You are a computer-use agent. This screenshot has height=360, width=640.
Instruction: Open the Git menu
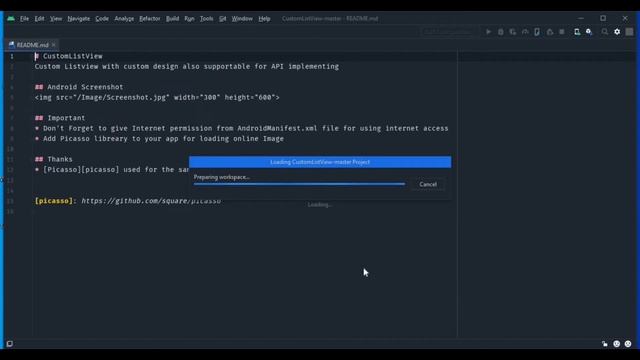pyautogui.click(x=222, y=19)
